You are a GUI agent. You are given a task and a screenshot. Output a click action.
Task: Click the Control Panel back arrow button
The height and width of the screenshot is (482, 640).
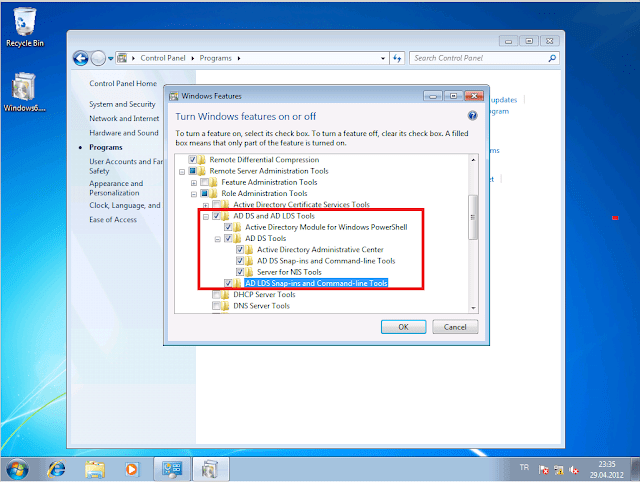click(81, 58)
